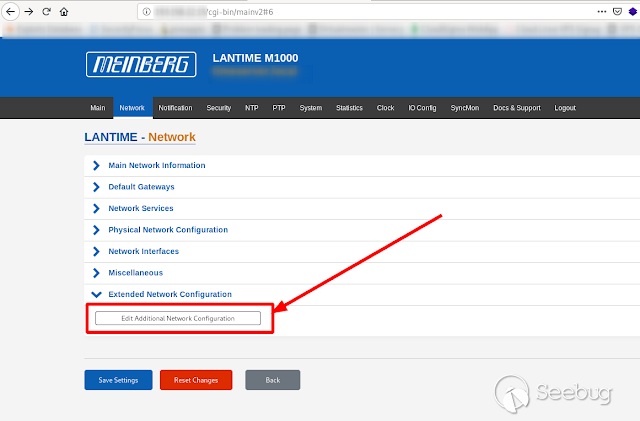
Task: Go back using browser back arrow
Action: tap(10, 11)
